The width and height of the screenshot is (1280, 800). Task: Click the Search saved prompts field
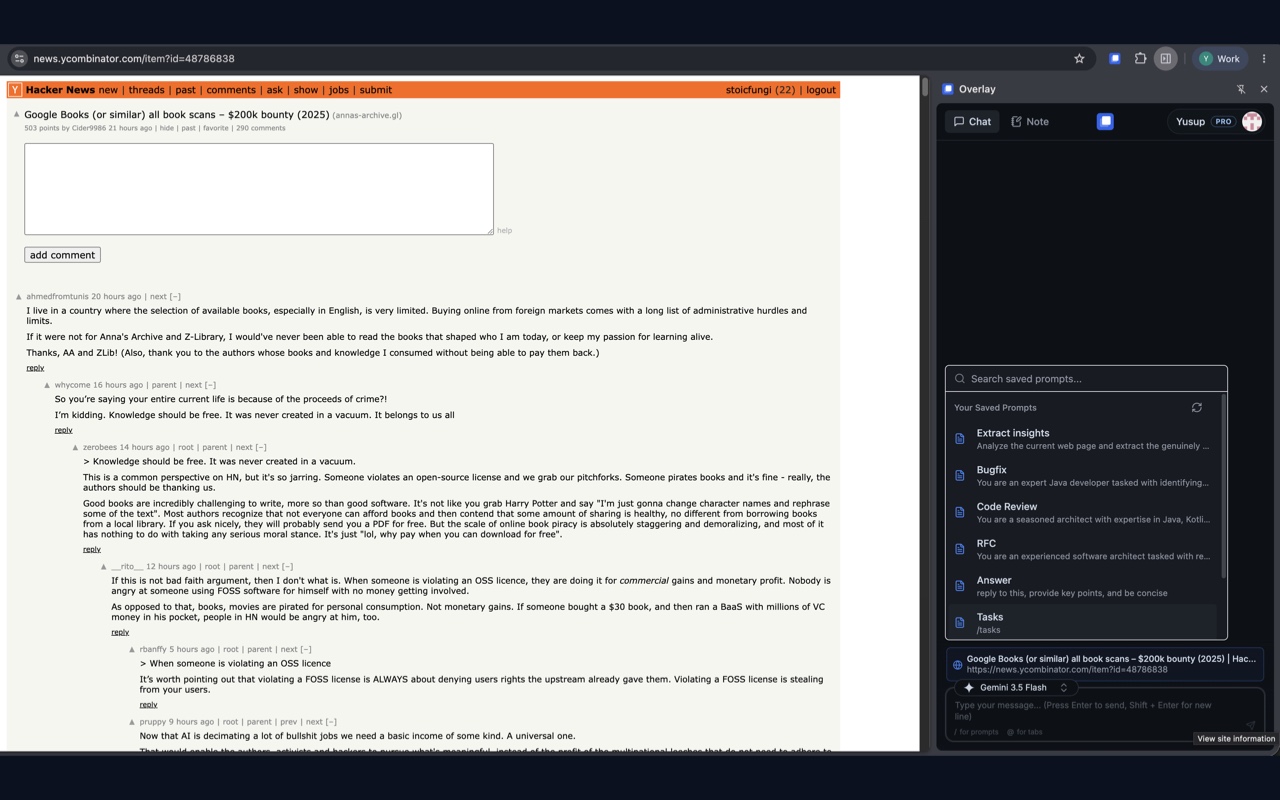click(1087, 379)
